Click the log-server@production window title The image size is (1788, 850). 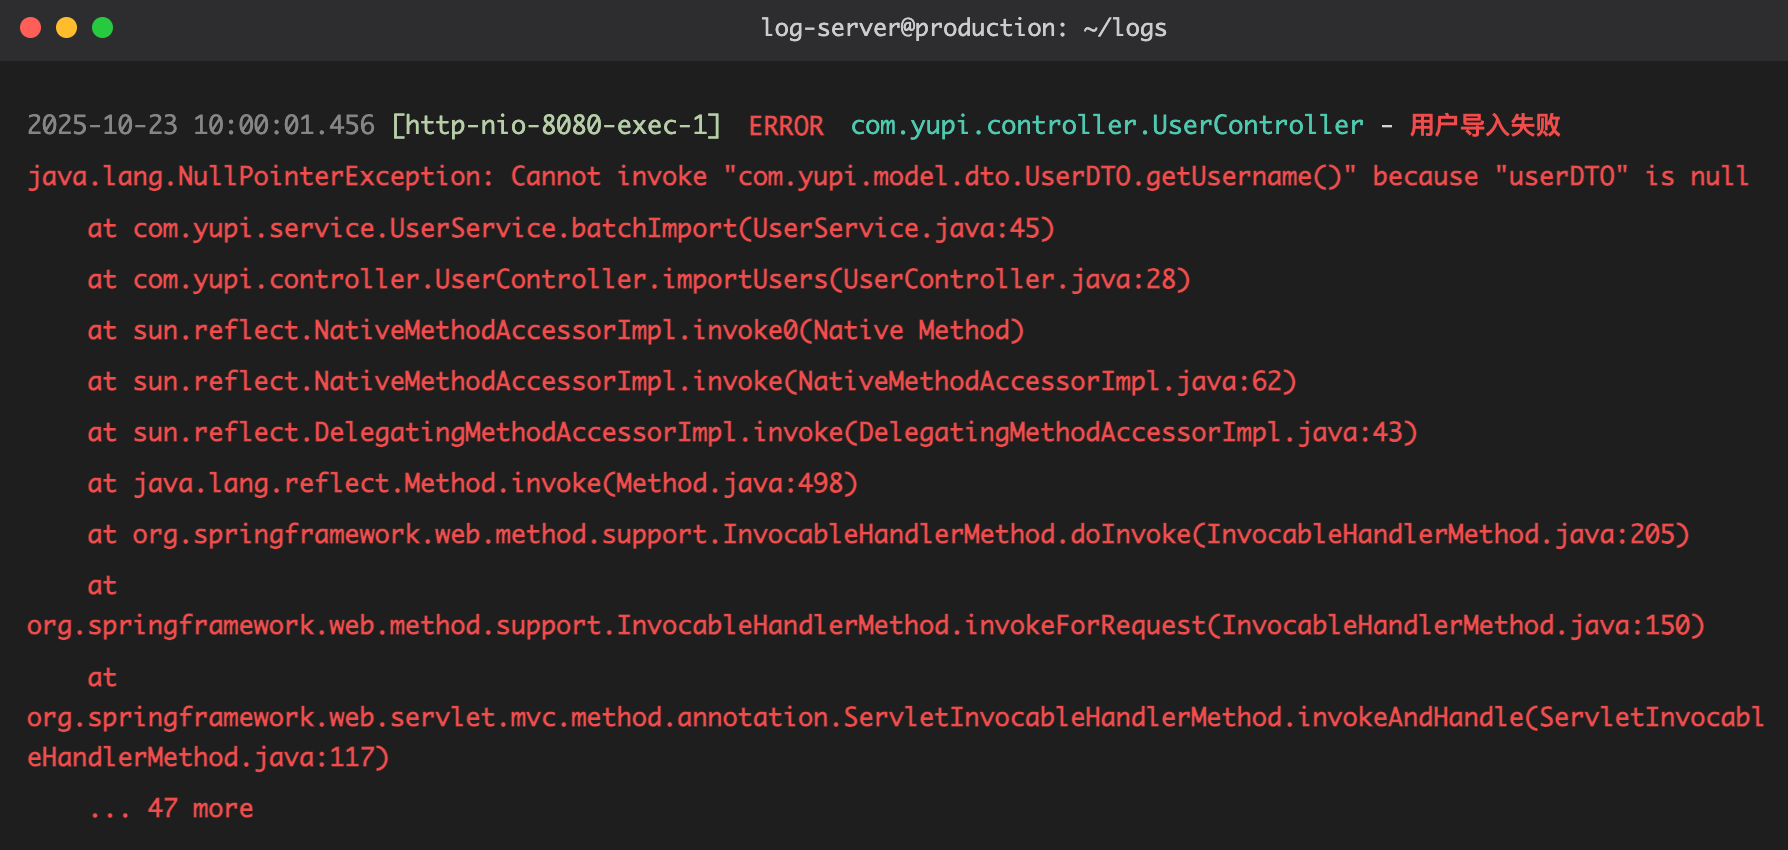[x=963, y=28]
